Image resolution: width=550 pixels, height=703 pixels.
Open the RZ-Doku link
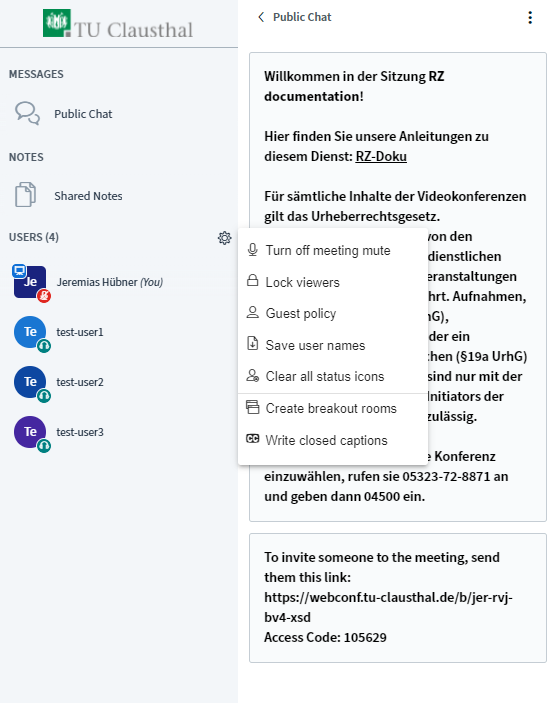point(381,156)
